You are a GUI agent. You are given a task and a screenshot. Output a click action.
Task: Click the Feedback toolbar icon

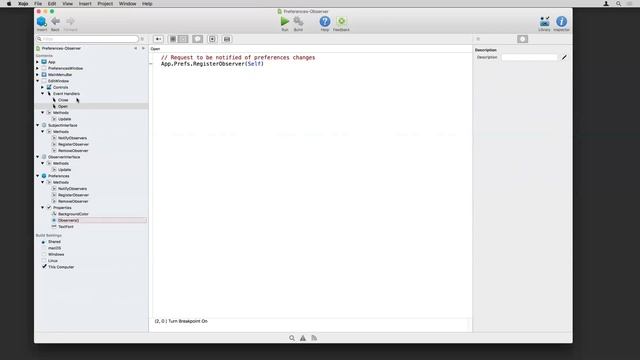[341, 21]
